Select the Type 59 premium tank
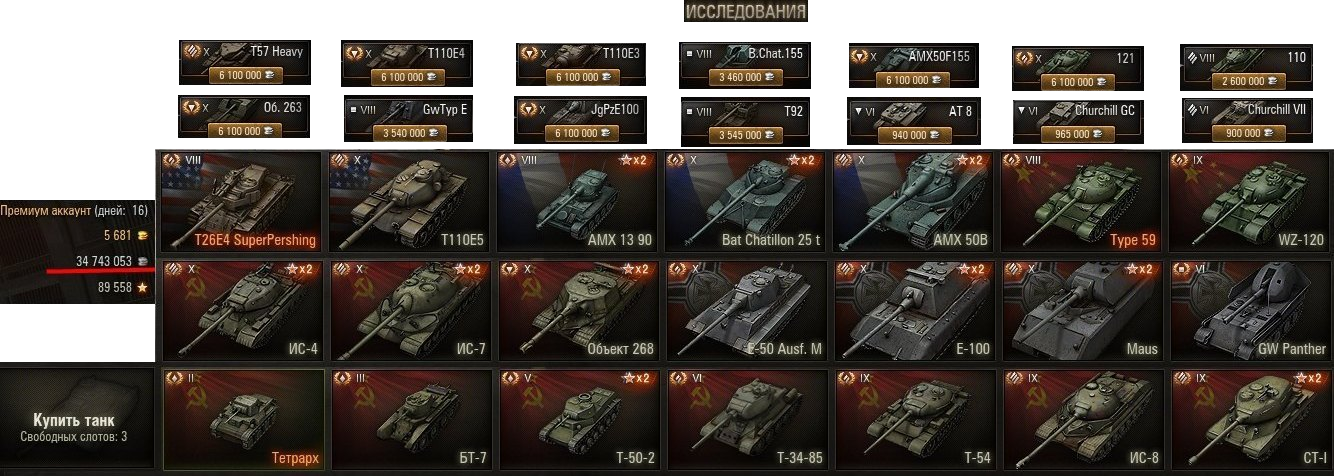 click(1082, 203)
